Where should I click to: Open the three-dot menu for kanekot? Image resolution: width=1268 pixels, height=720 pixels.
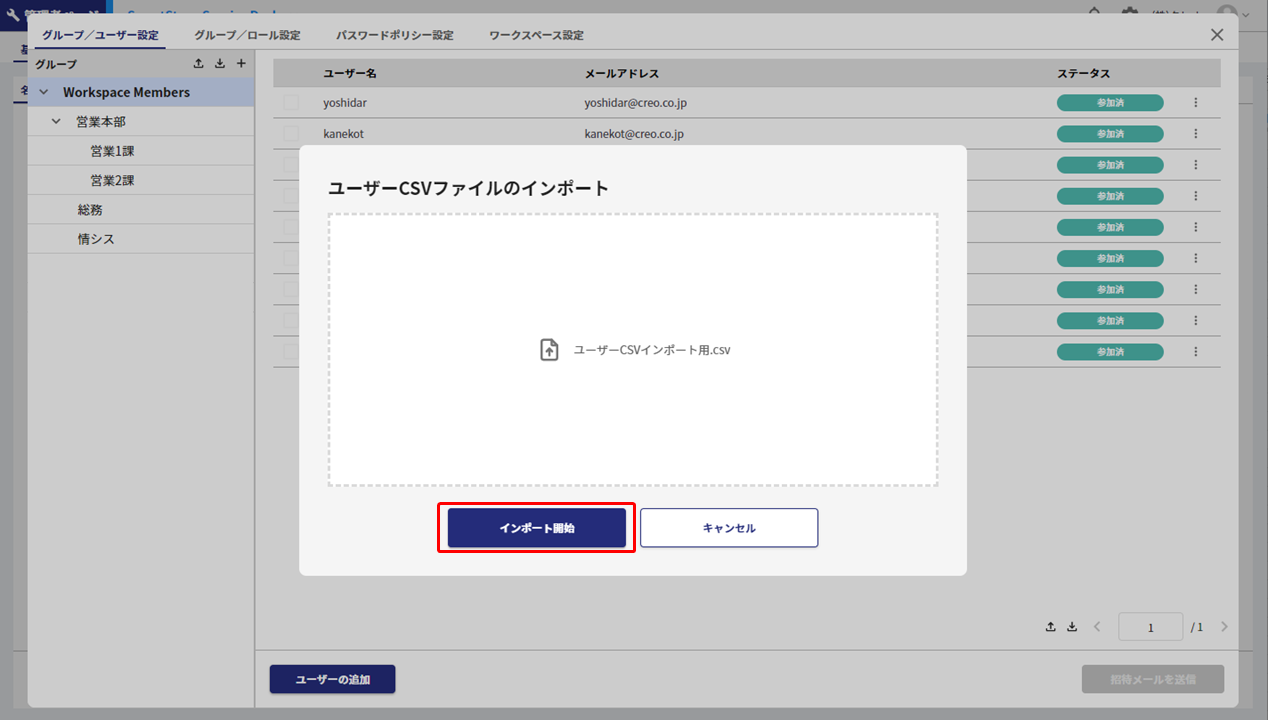tap(1195, 133)
